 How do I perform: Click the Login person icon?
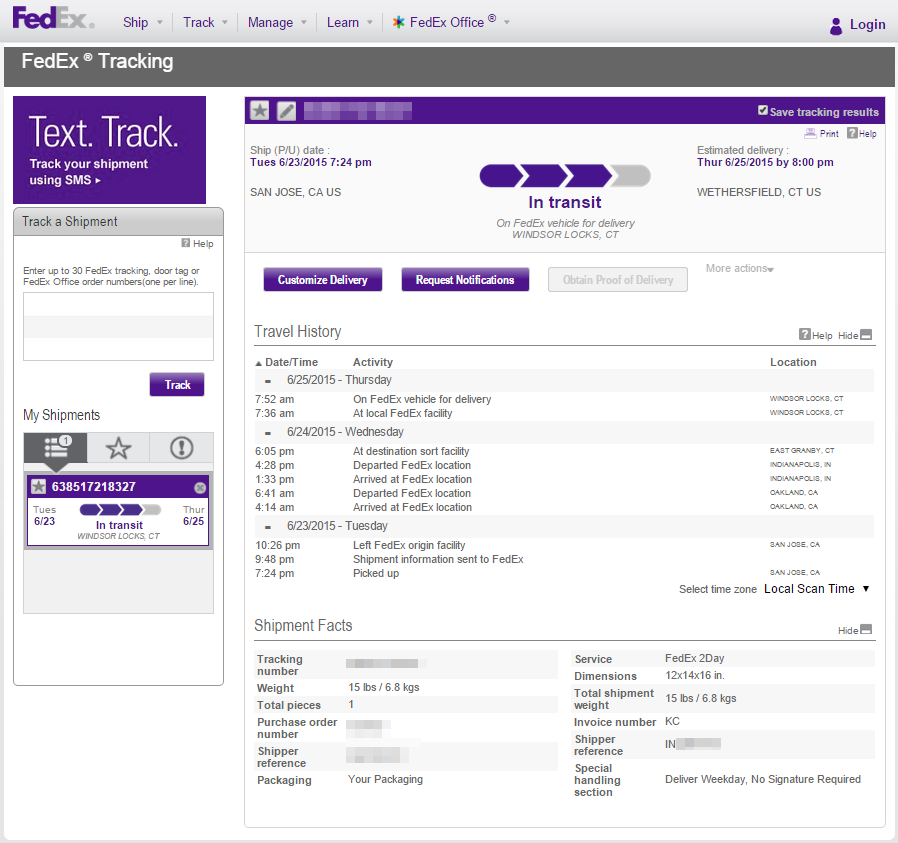836,25
